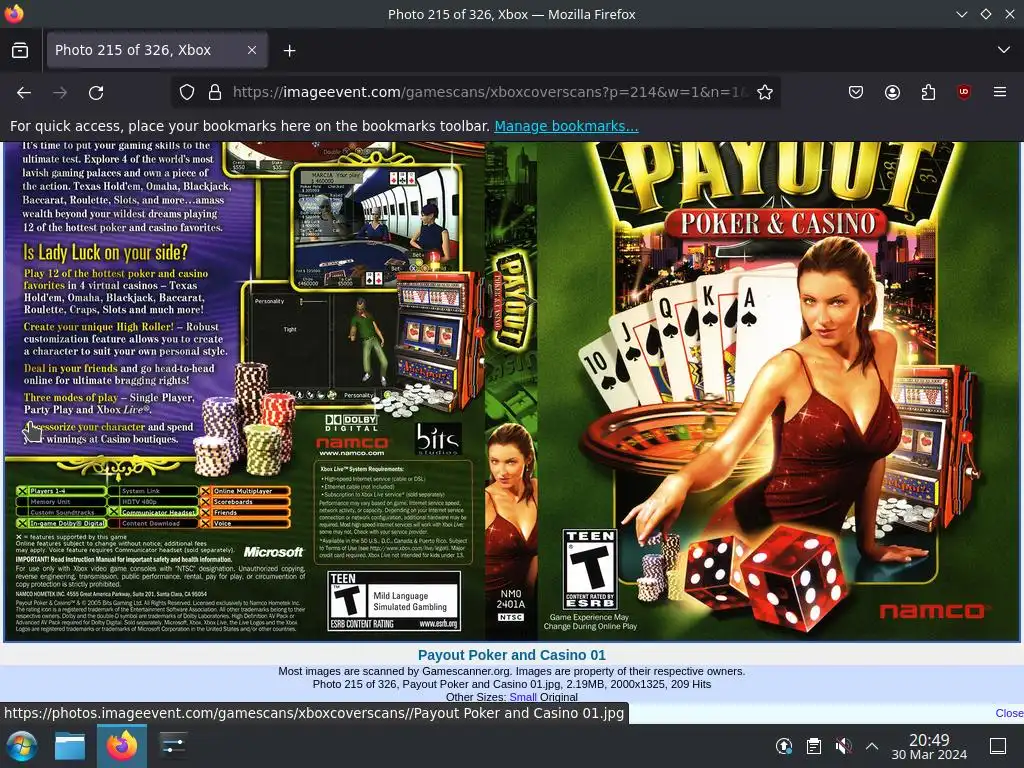Click the forward navigation arrow
1024x768 pixels.
tap(60, 93)
